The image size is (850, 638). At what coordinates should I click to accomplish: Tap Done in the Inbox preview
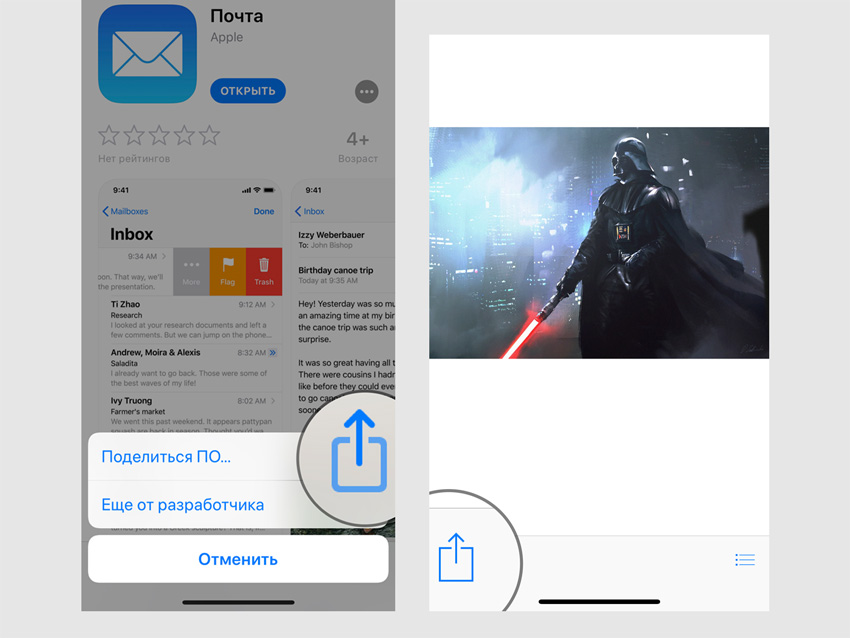coord(264,211)
